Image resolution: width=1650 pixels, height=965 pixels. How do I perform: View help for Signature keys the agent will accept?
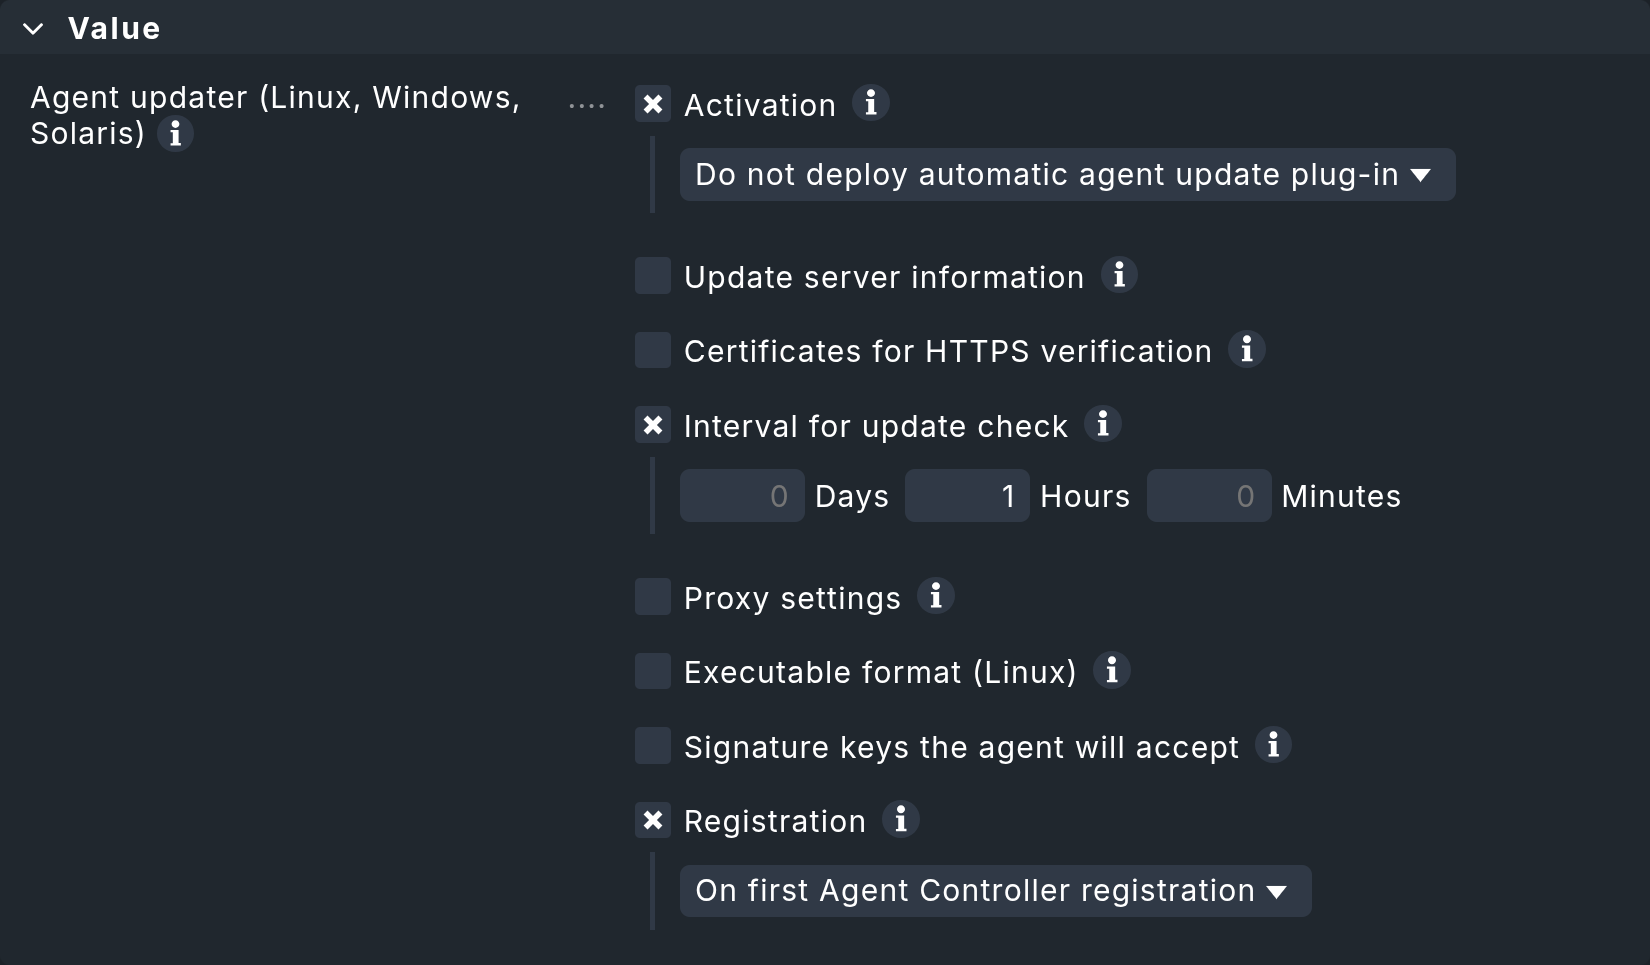point(1274,745)
